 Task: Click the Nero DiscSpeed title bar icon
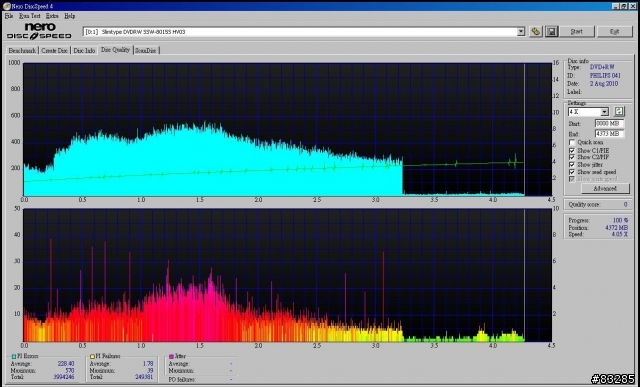pos(7,6)
